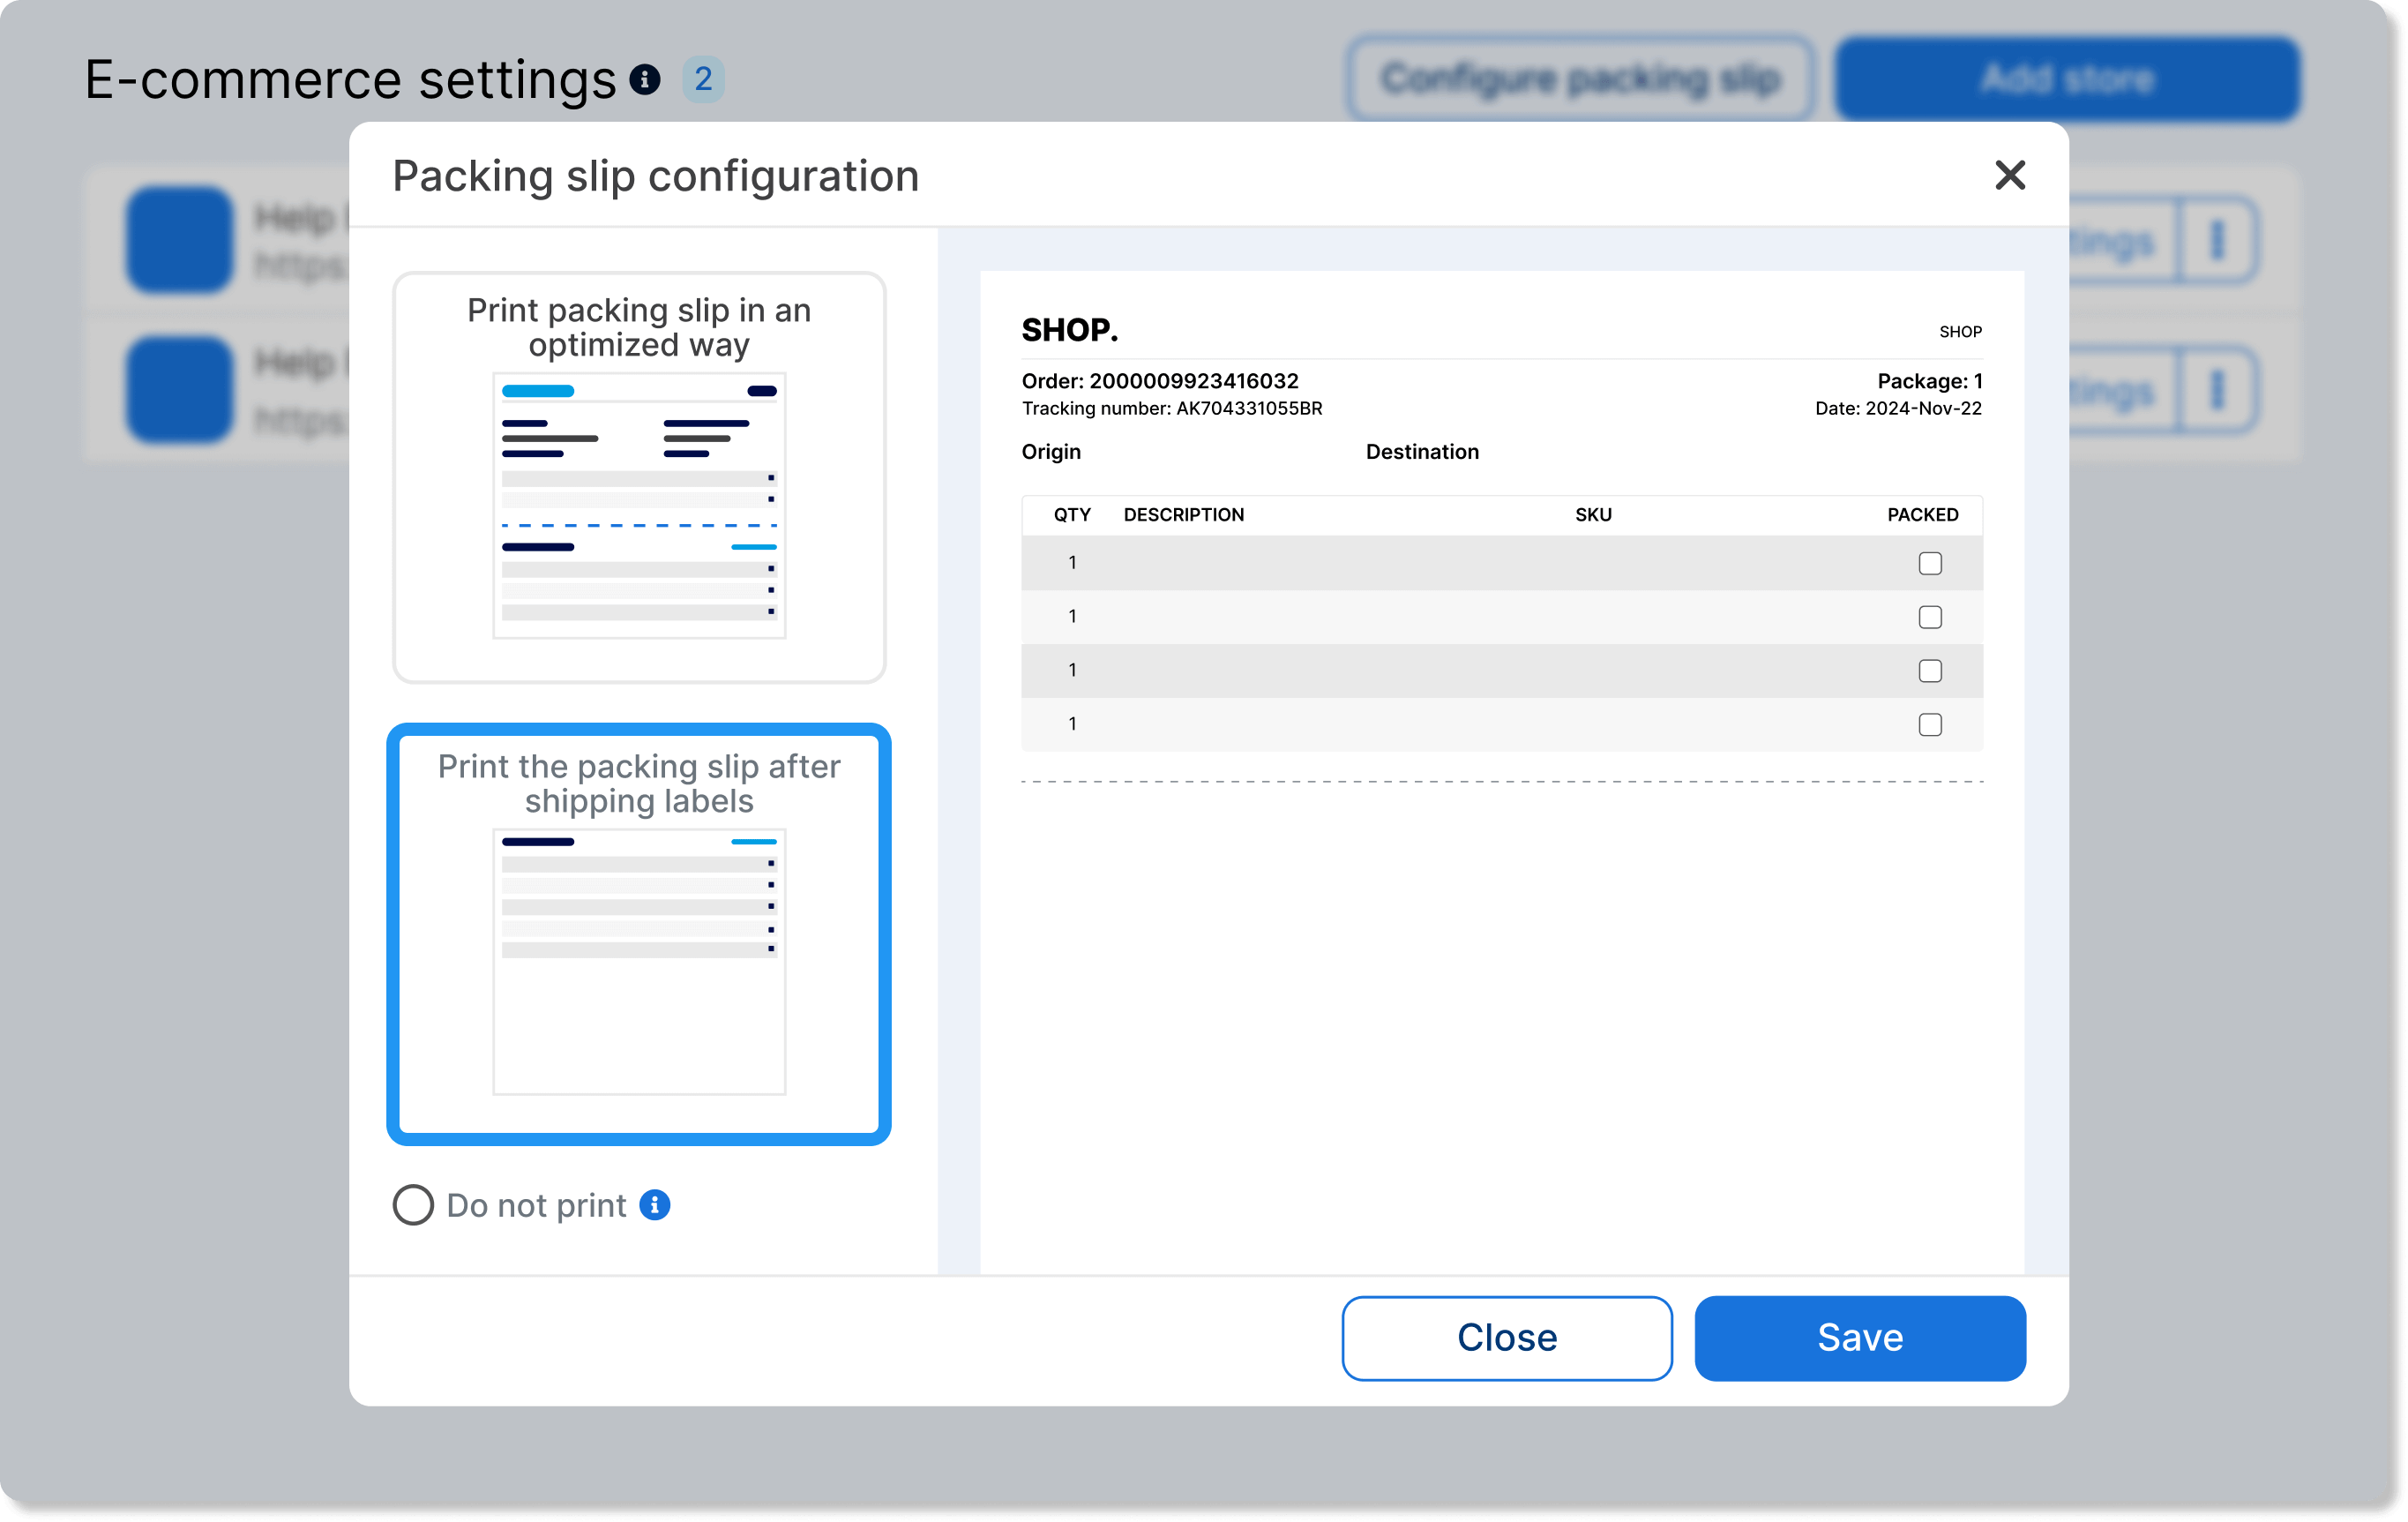Click the Order: 2000009923416032 text
This screenshot has height=1522, width=2408.
1160,381
